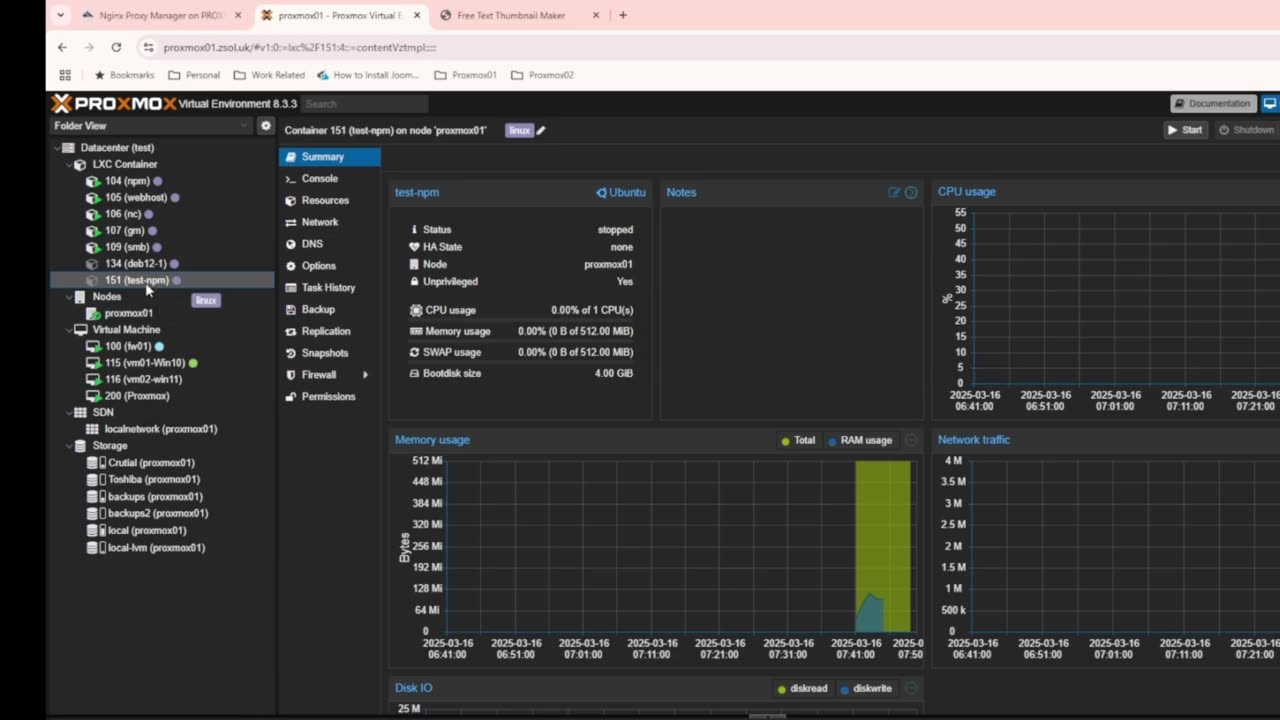This screenshot has height=720, width=1280.
Task: Open the Folder View dropdown
Action: click(x=151, y=126)
